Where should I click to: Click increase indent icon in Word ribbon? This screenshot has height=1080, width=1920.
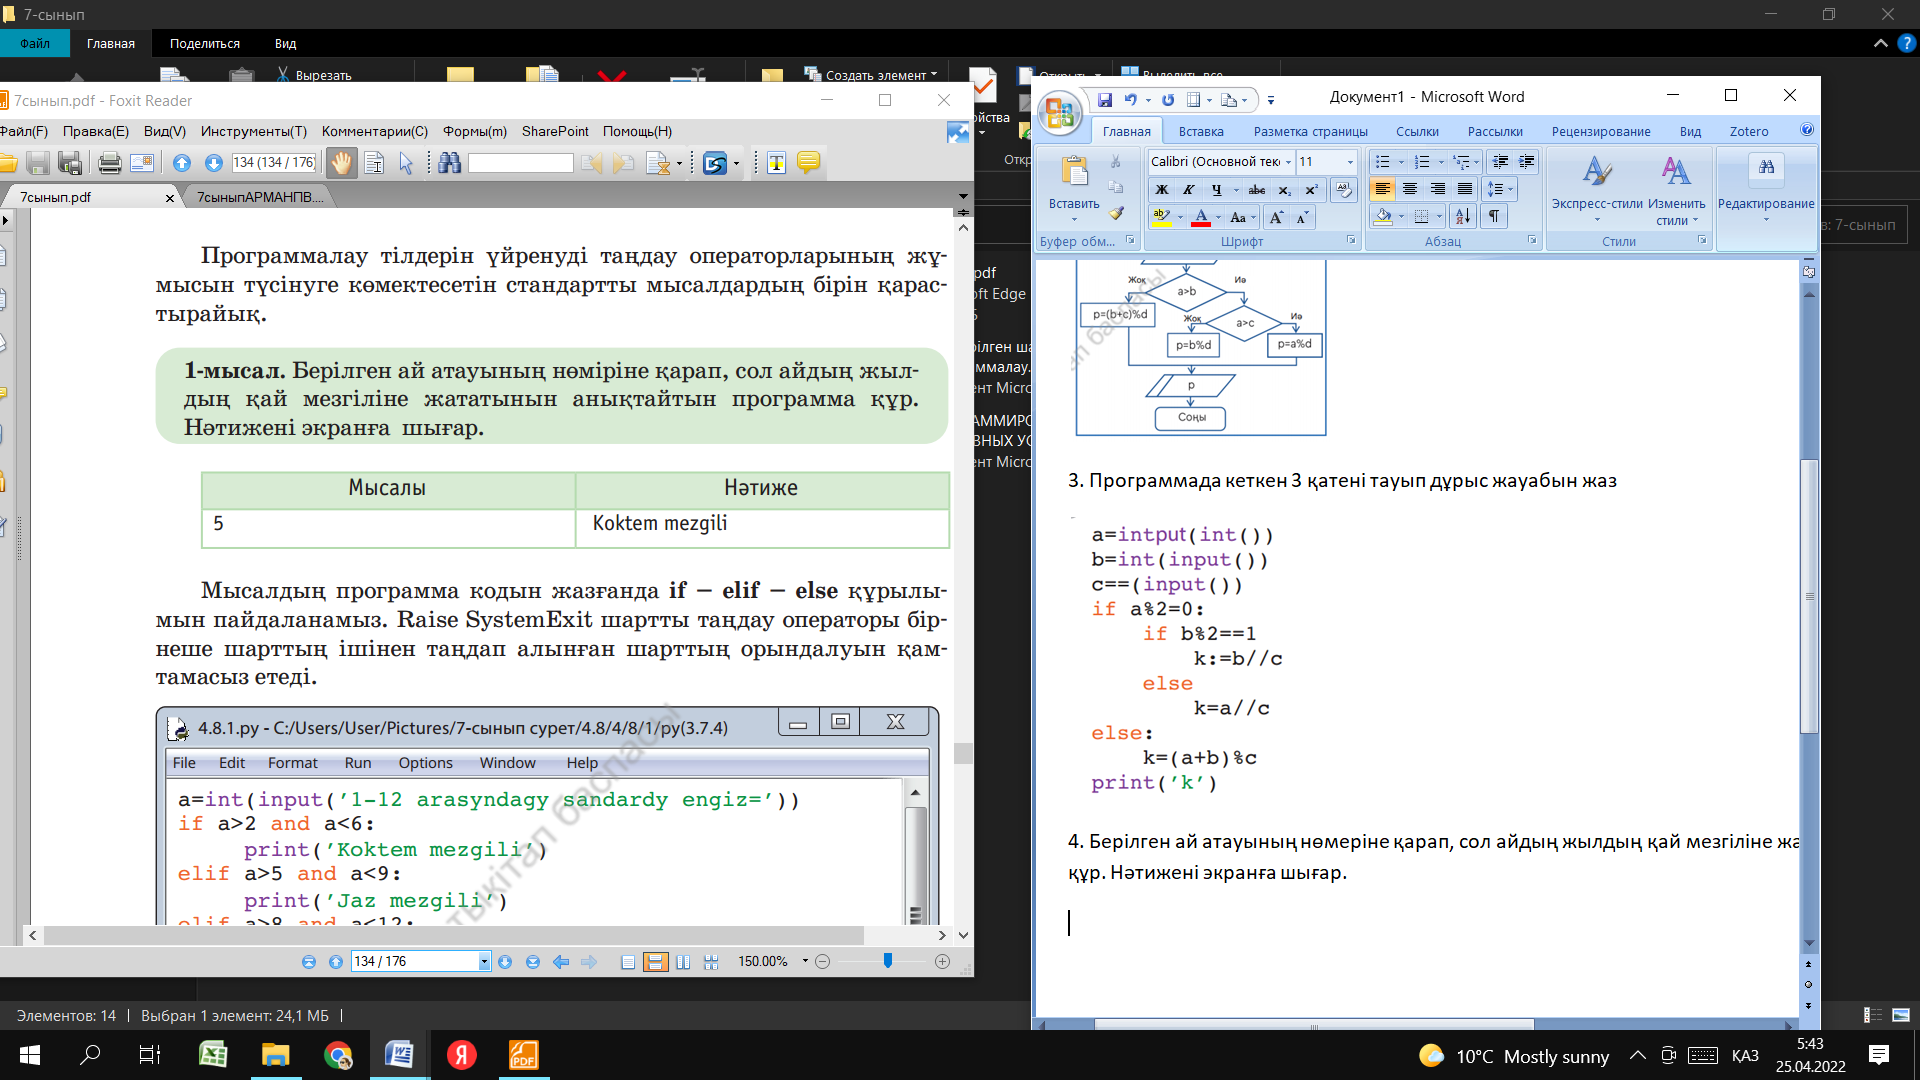(x=1526, y=162)
